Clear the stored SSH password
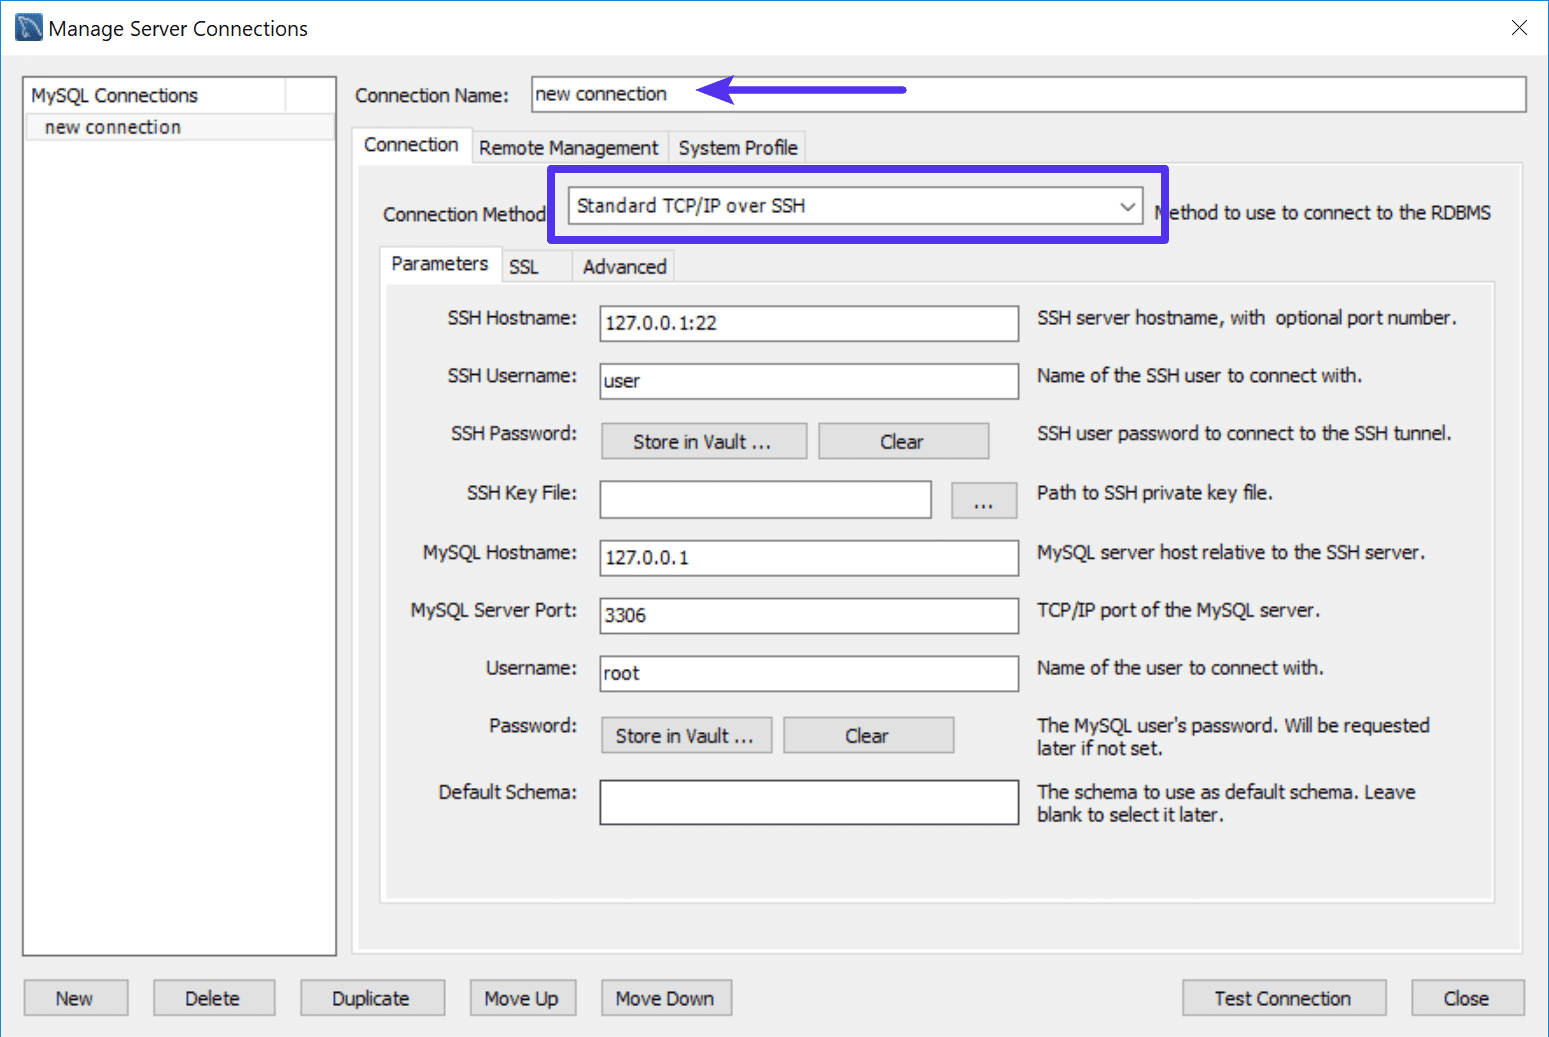 [902, 441]
